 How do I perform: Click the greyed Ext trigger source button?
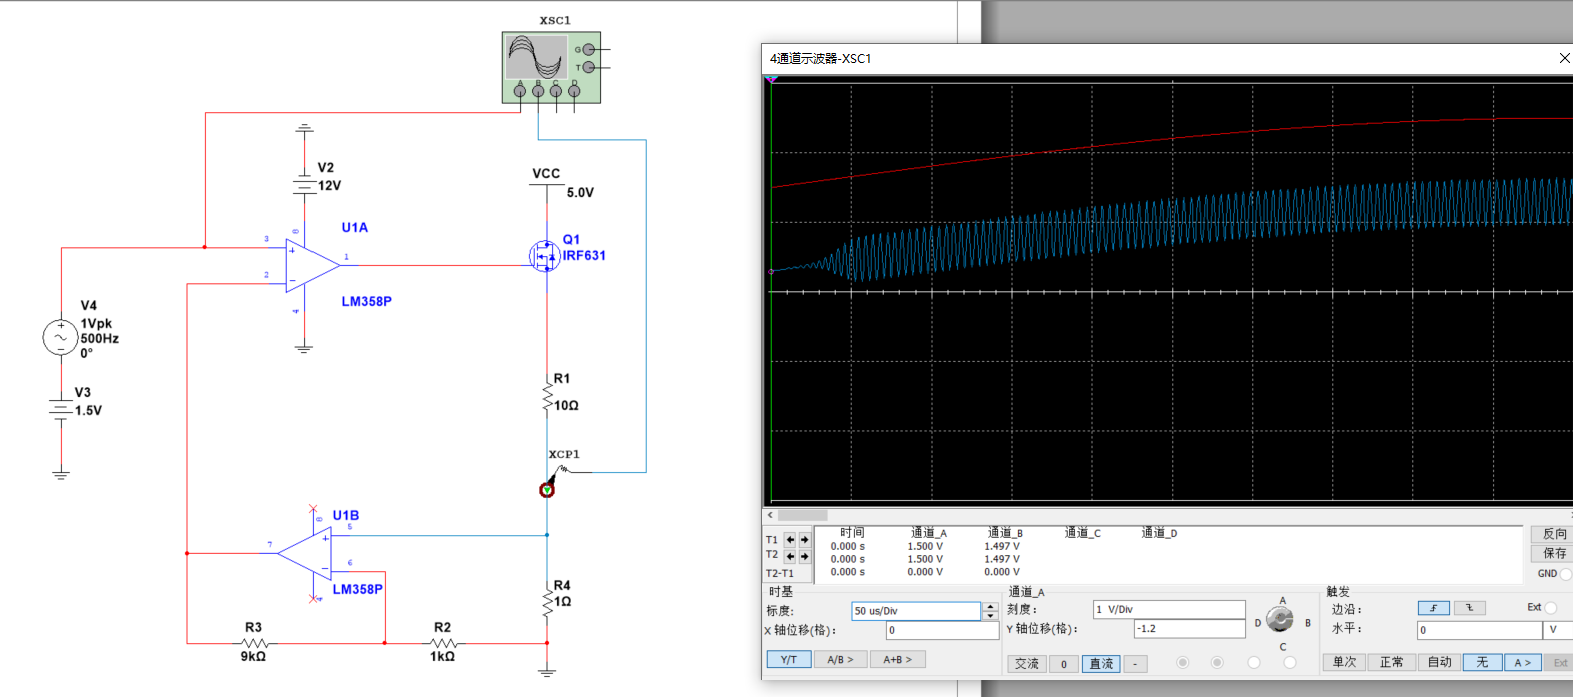pyautogui.click(x=1559, y=662)
